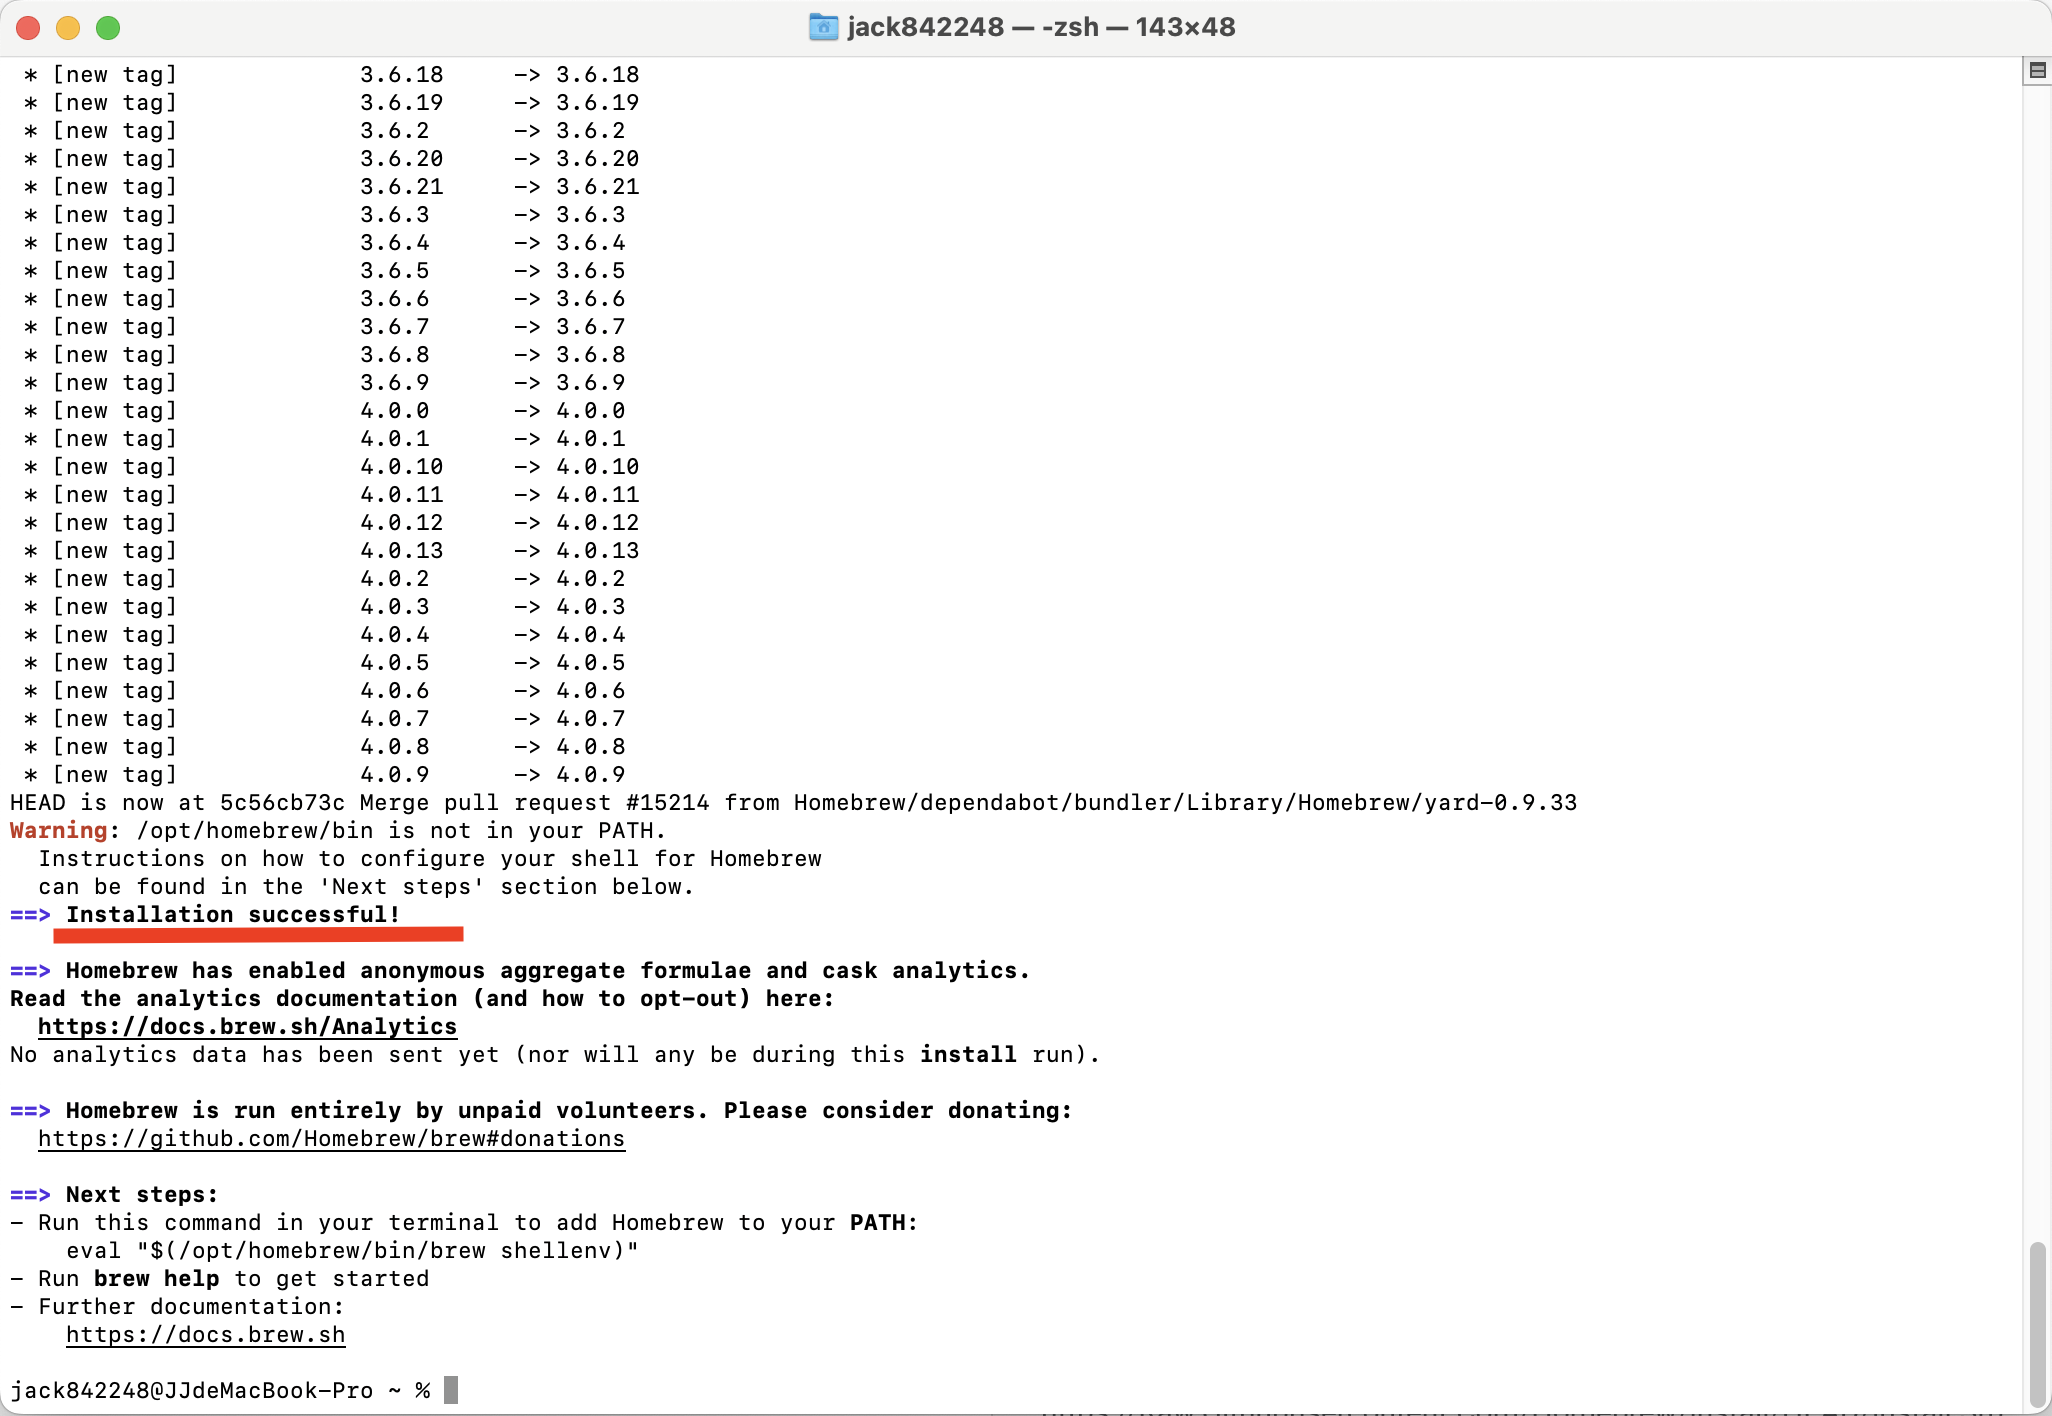
Task: Click the split pane icon at top right
Action: point(2037,70)
